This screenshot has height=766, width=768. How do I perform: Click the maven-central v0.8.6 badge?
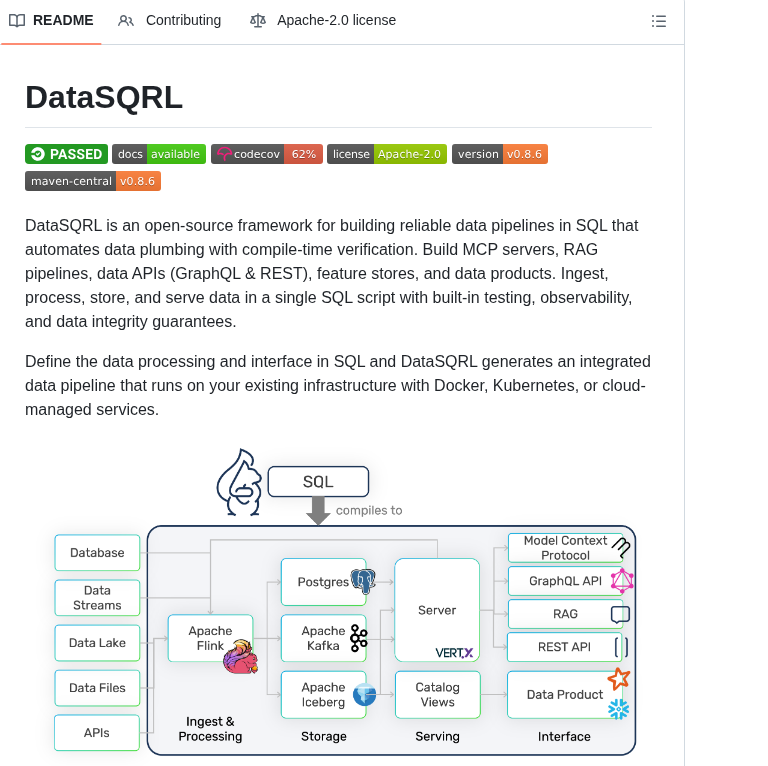click(93, 181)
